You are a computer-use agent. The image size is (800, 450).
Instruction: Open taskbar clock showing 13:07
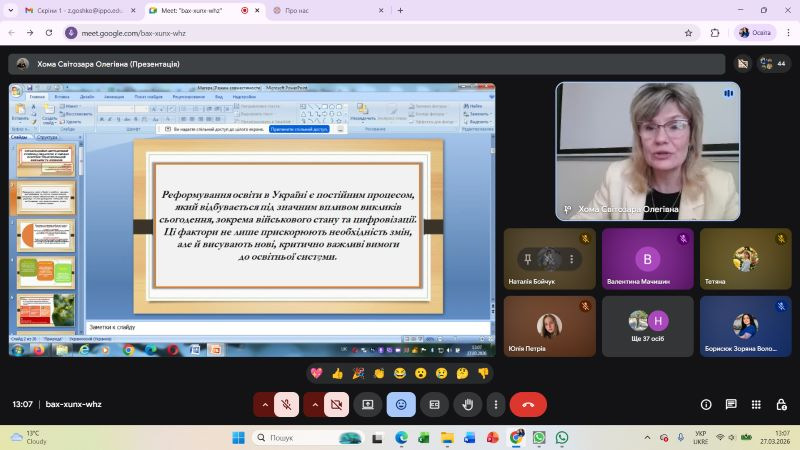774,438
